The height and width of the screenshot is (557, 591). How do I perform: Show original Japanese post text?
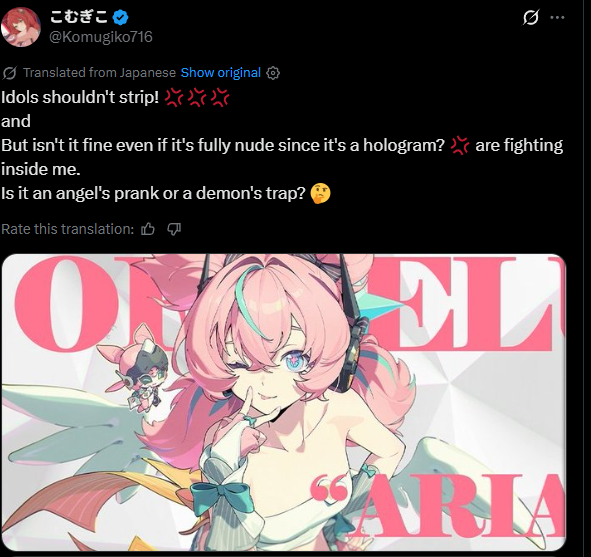(220, 72)
